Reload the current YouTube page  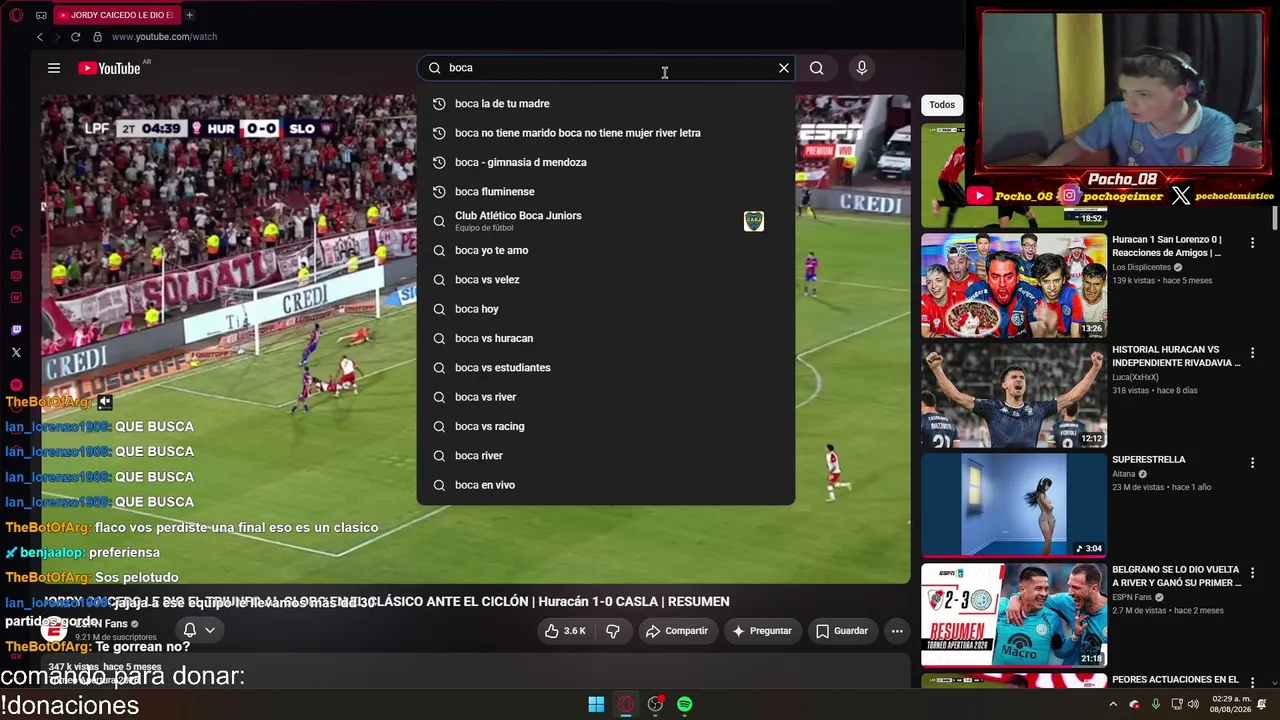[x=75, y=37]
